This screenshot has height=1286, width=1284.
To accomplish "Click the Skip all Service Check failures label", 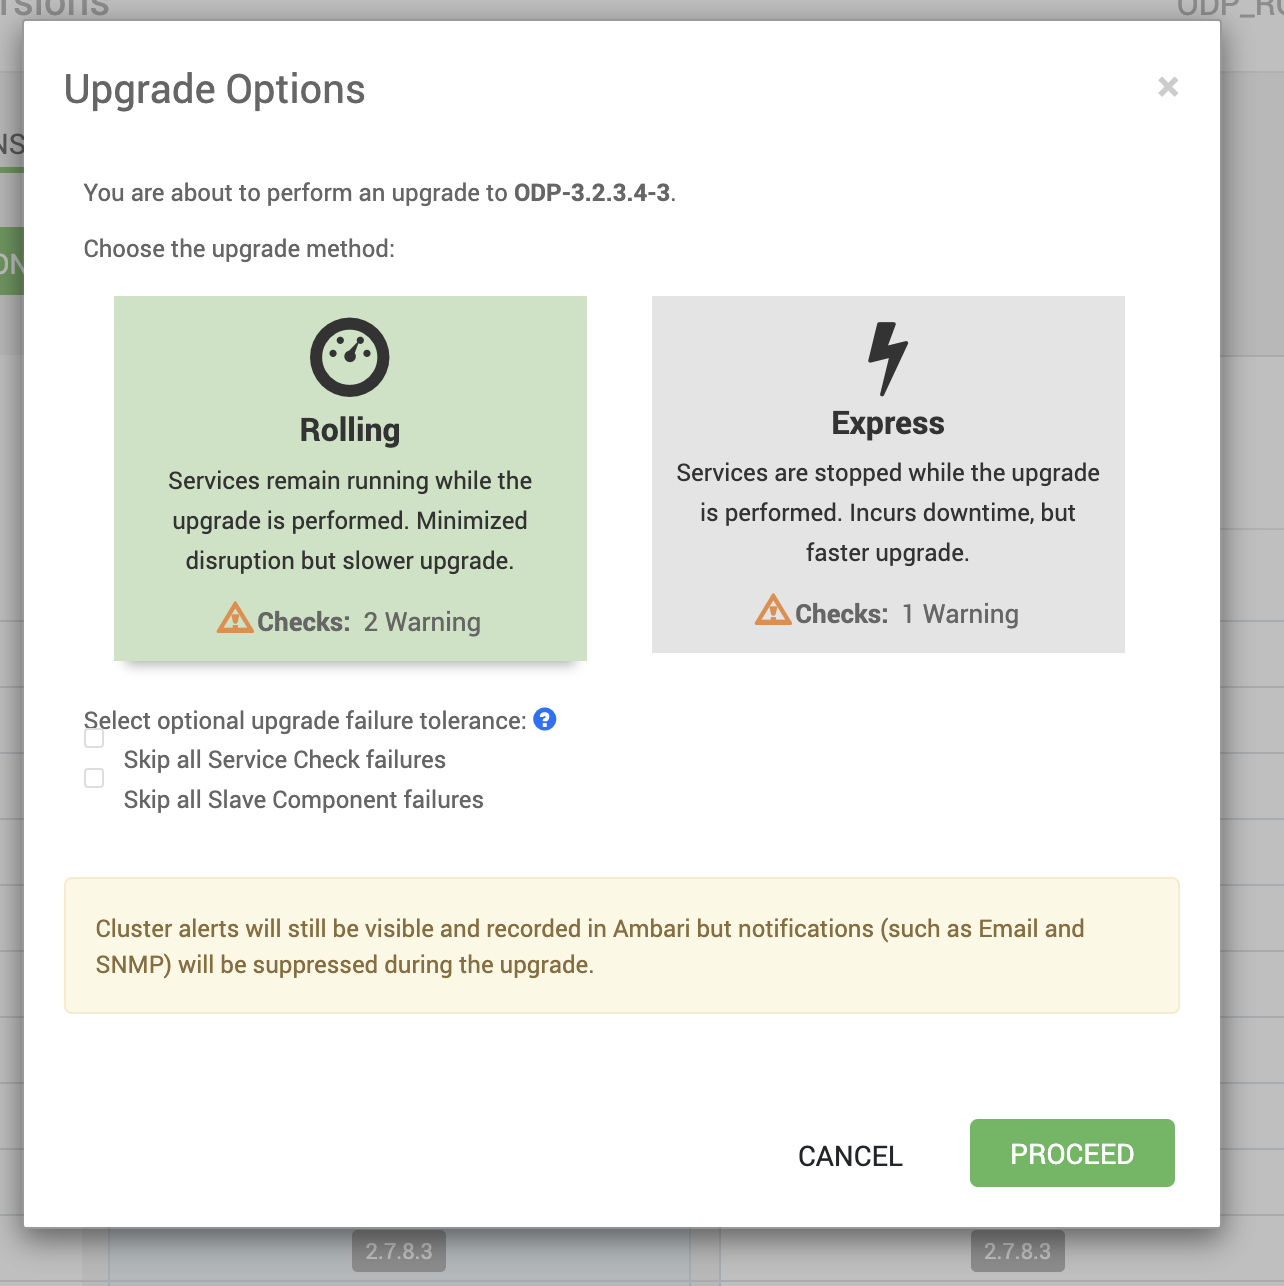I will [285, 760].
